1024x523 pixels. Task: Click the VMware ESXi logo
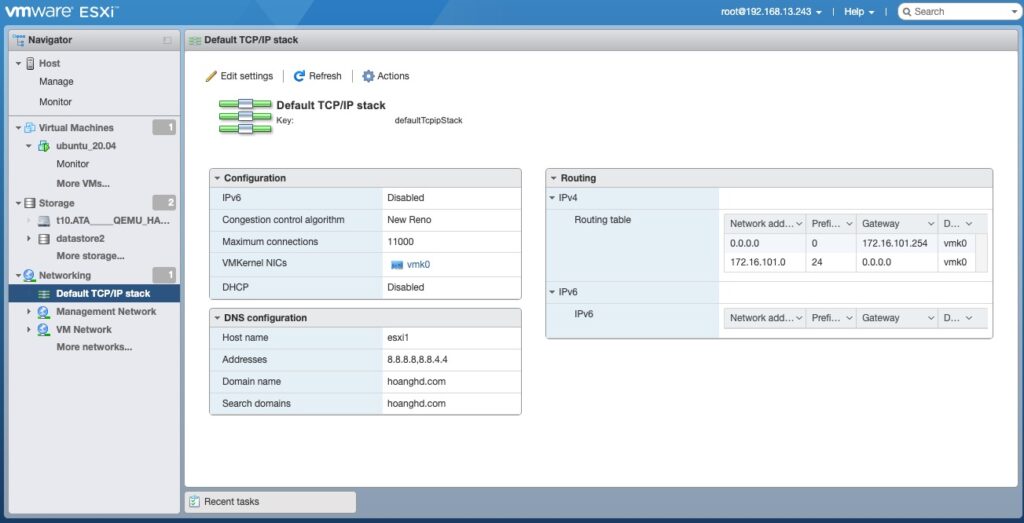63,11
